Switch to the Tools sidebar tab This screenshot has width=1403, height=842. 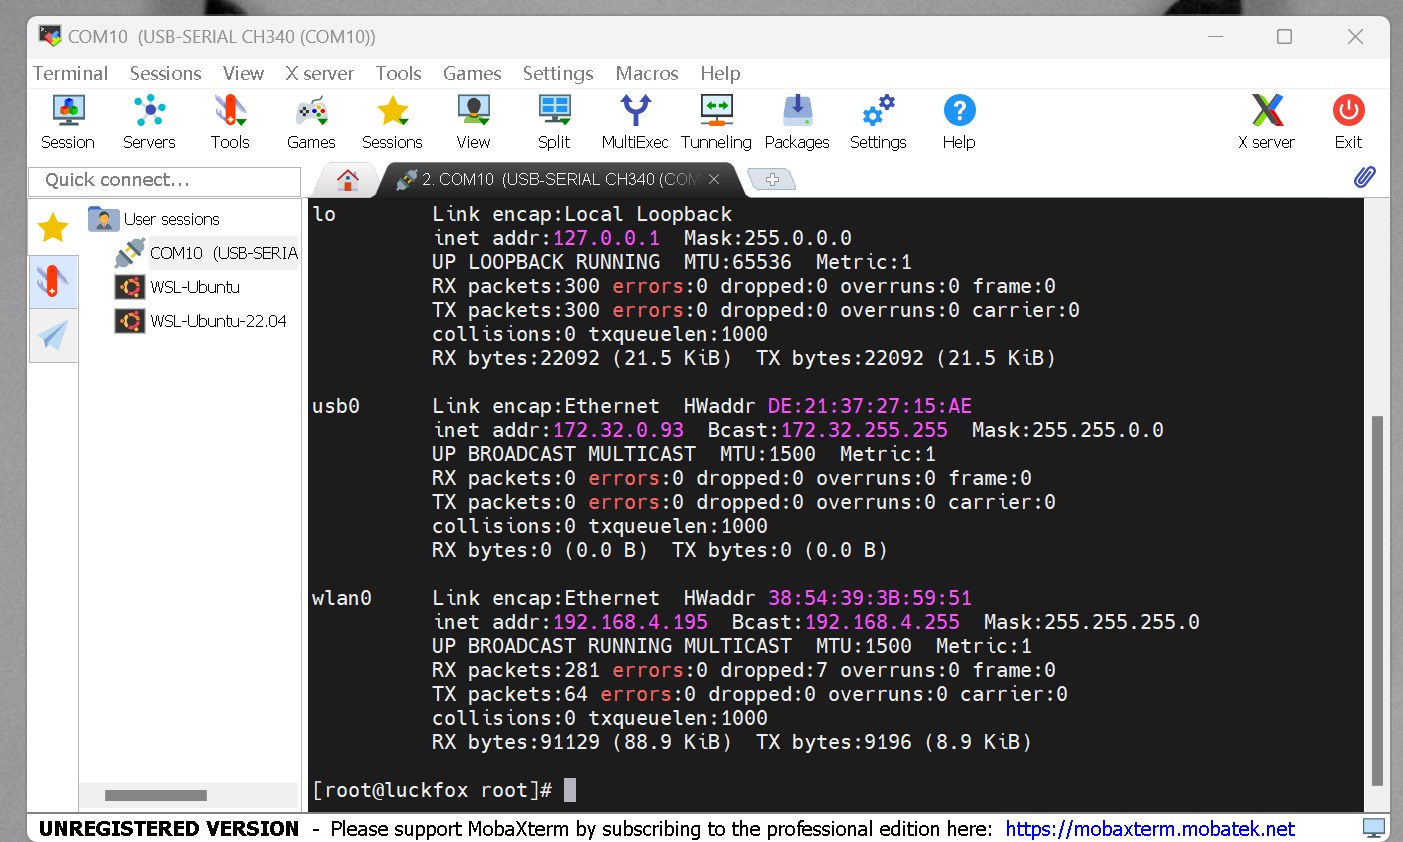coord(53,281)
